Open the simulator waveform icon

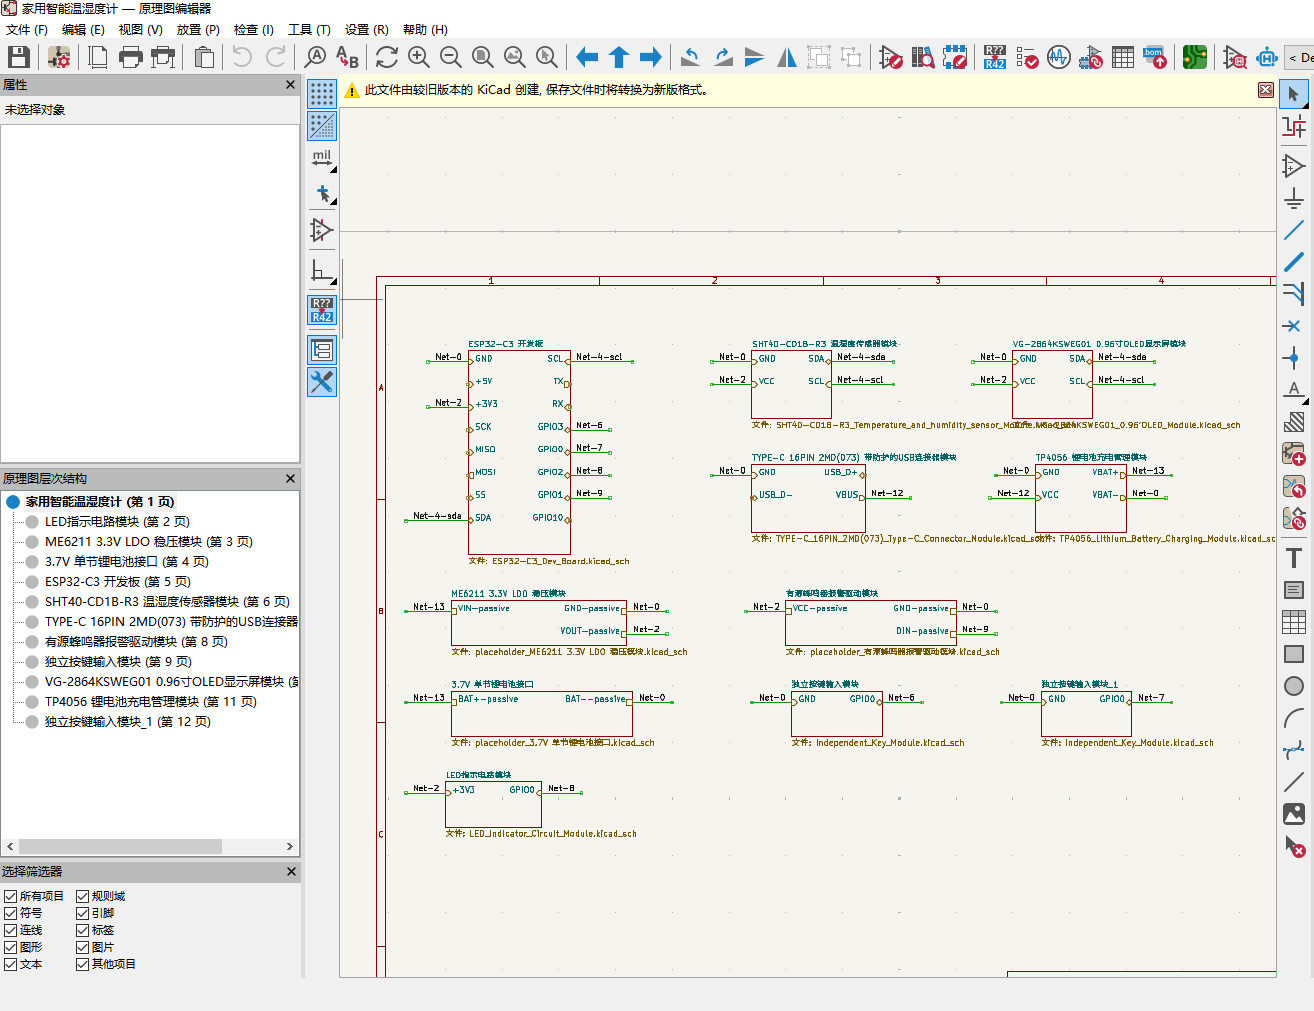coord(1059,57)
